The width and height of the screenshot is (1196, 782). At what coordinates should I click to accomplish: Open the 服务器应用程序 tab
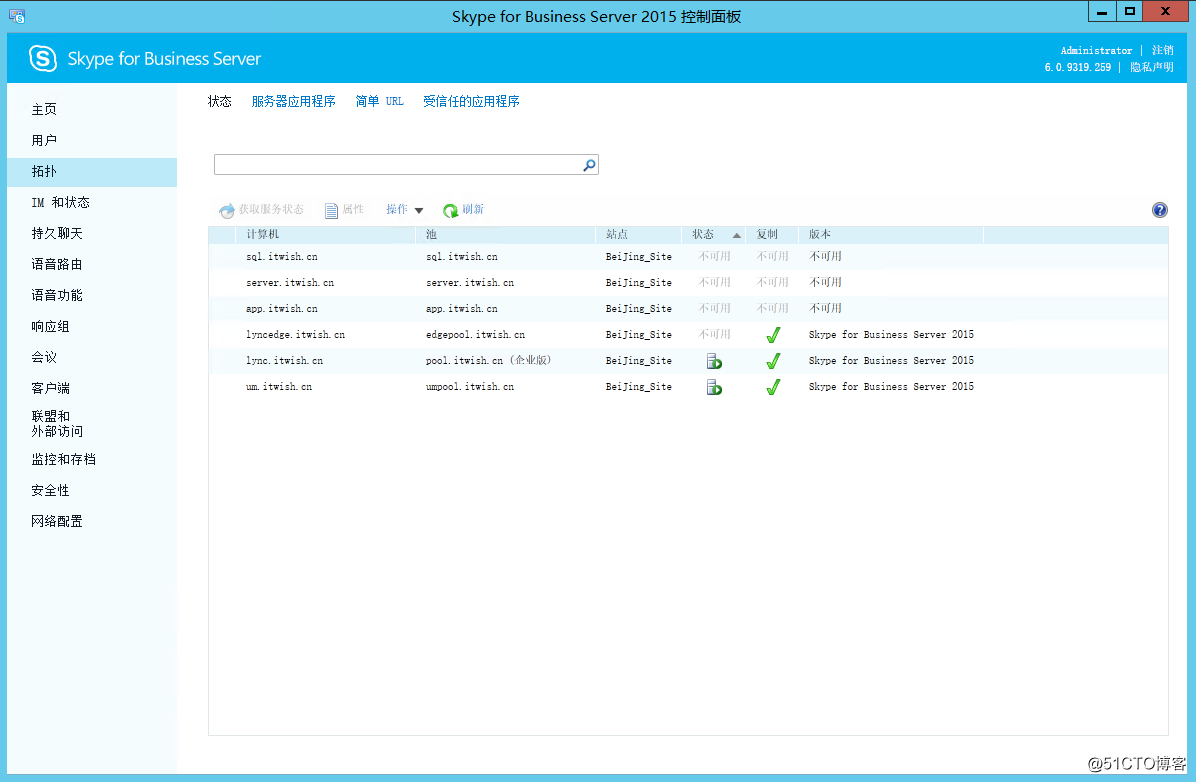tap(294, 101)
